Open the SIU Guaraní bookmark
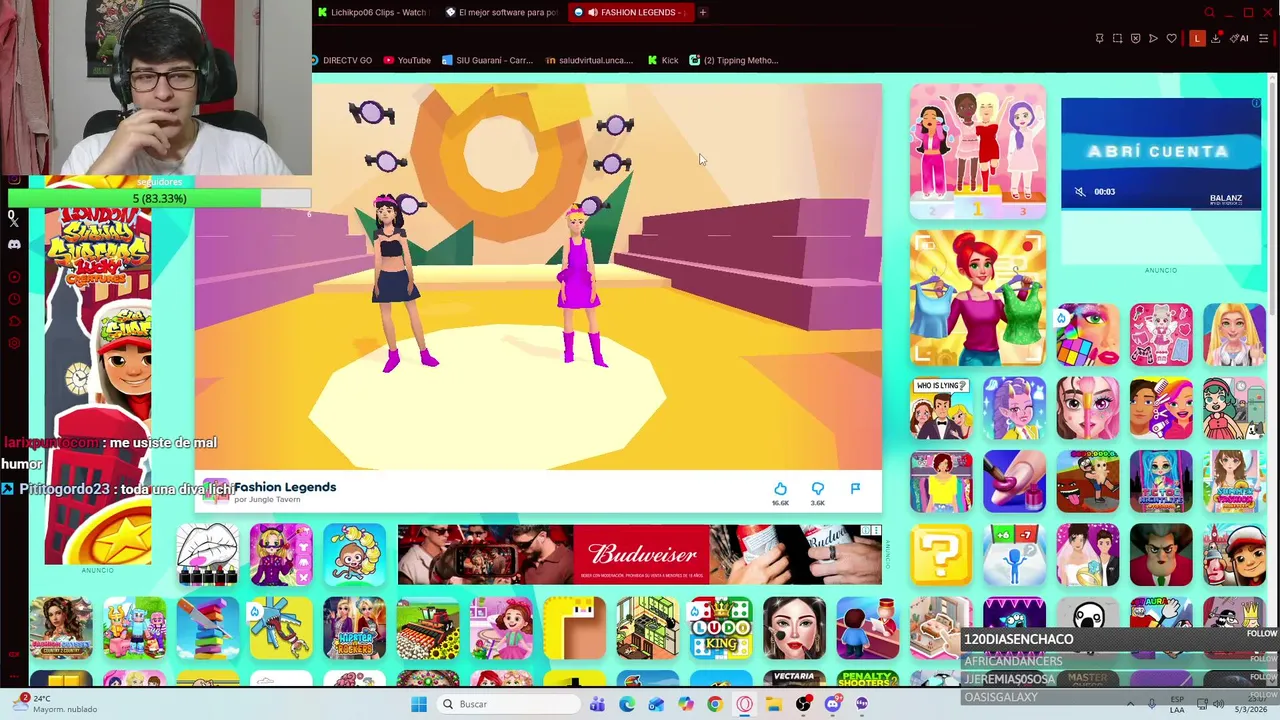This screenshot has height=720, width=1280. [487, 60]
